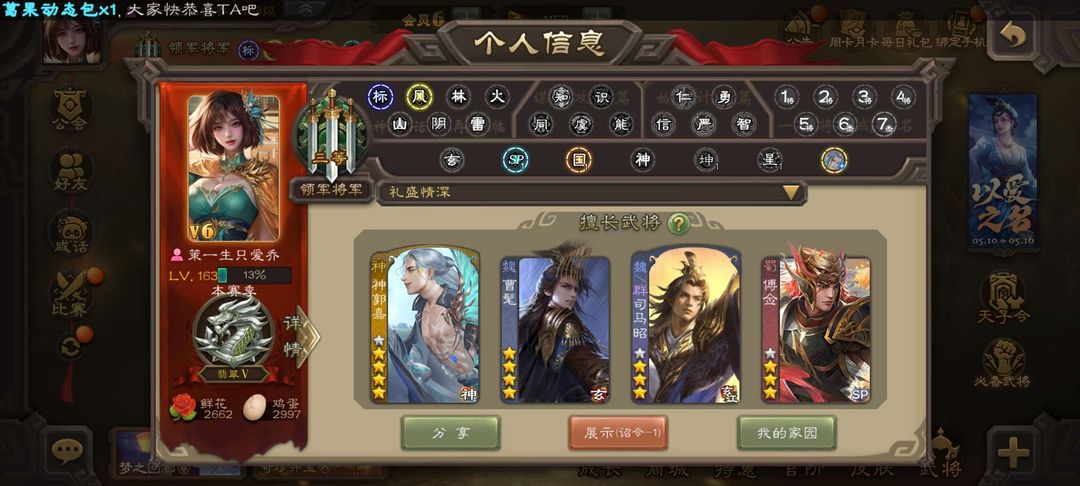Toggle the 风 package badge
This screenshot has width=1080, height=486.
[x=419, y=97]
